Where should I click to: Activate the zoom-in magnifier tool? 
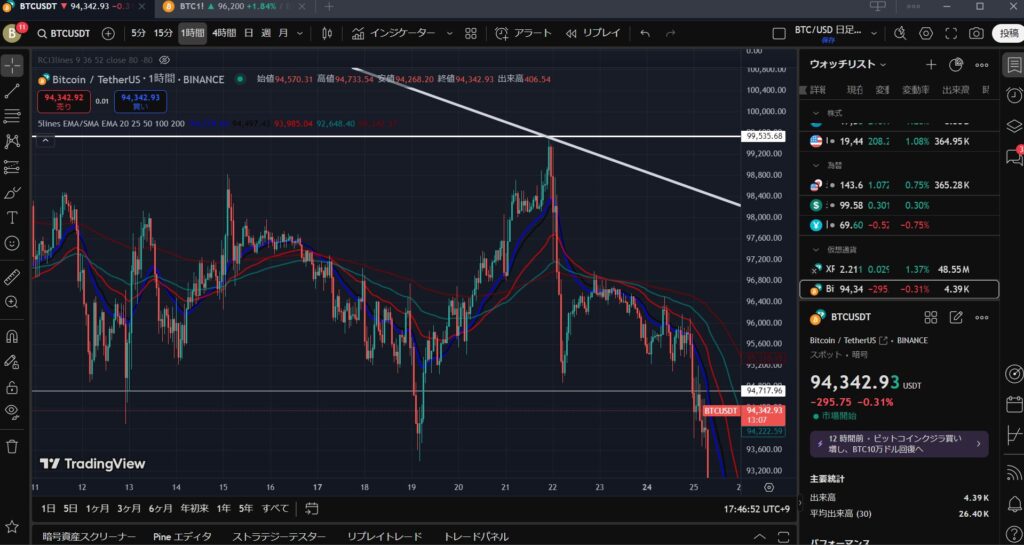[12, 302]
